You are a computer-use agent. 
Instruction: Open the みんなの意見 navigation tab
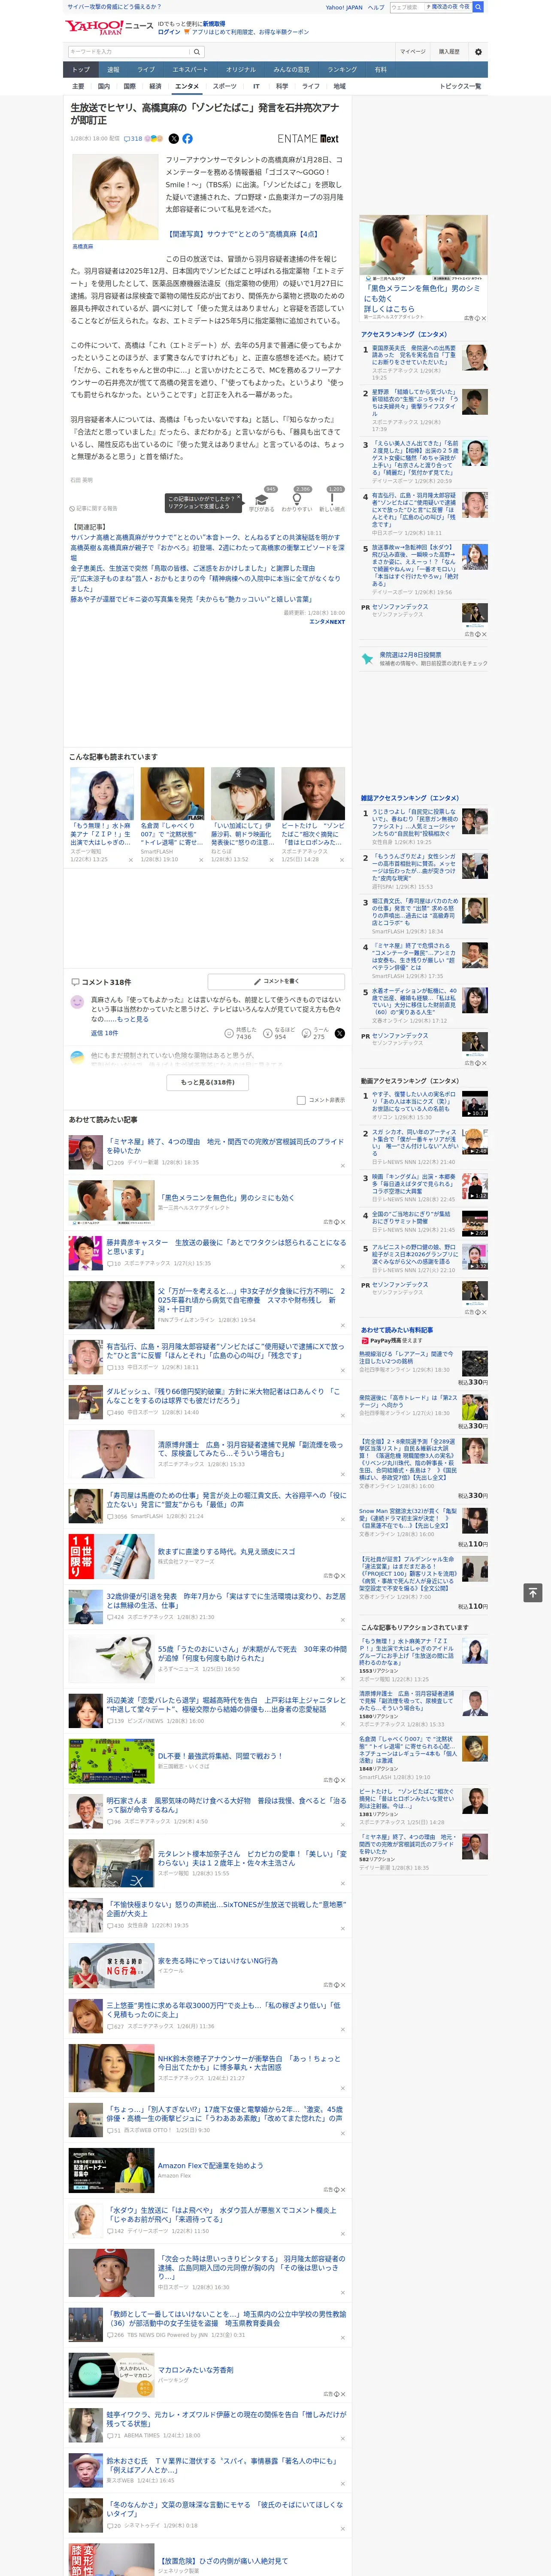[x=291, y=70]
